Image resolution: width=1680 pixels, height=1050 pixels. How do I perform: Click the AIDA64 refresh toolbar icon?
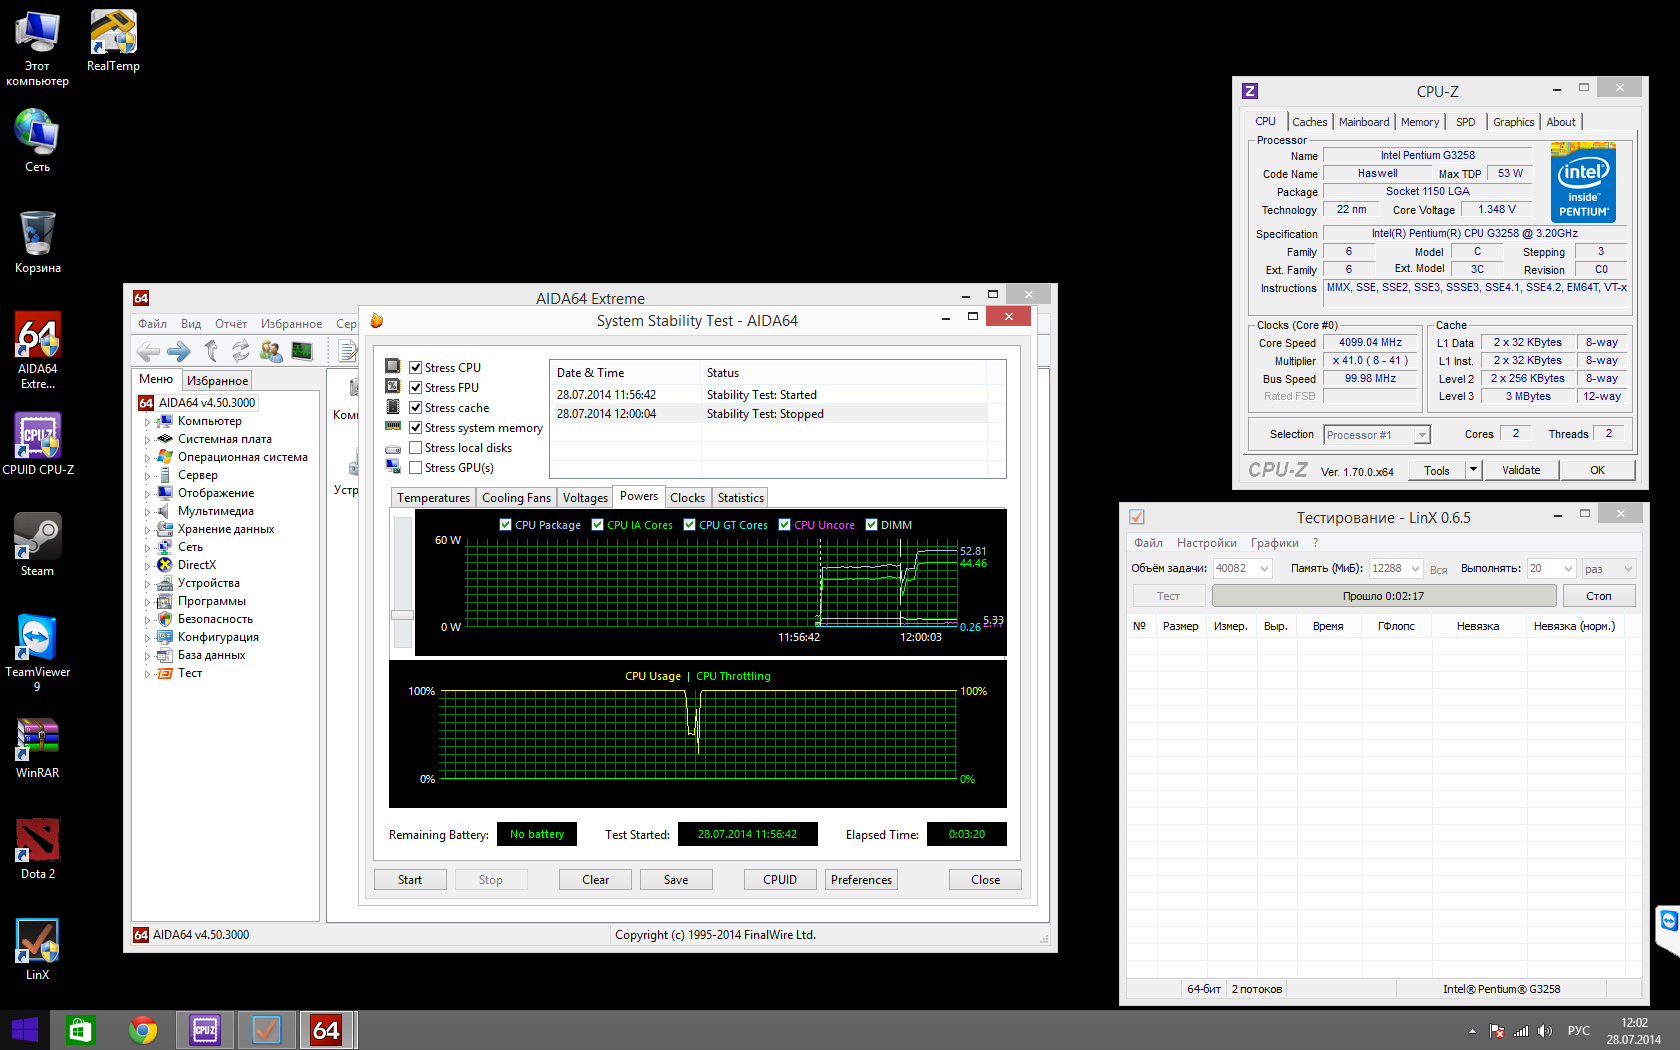pos(240,351)
